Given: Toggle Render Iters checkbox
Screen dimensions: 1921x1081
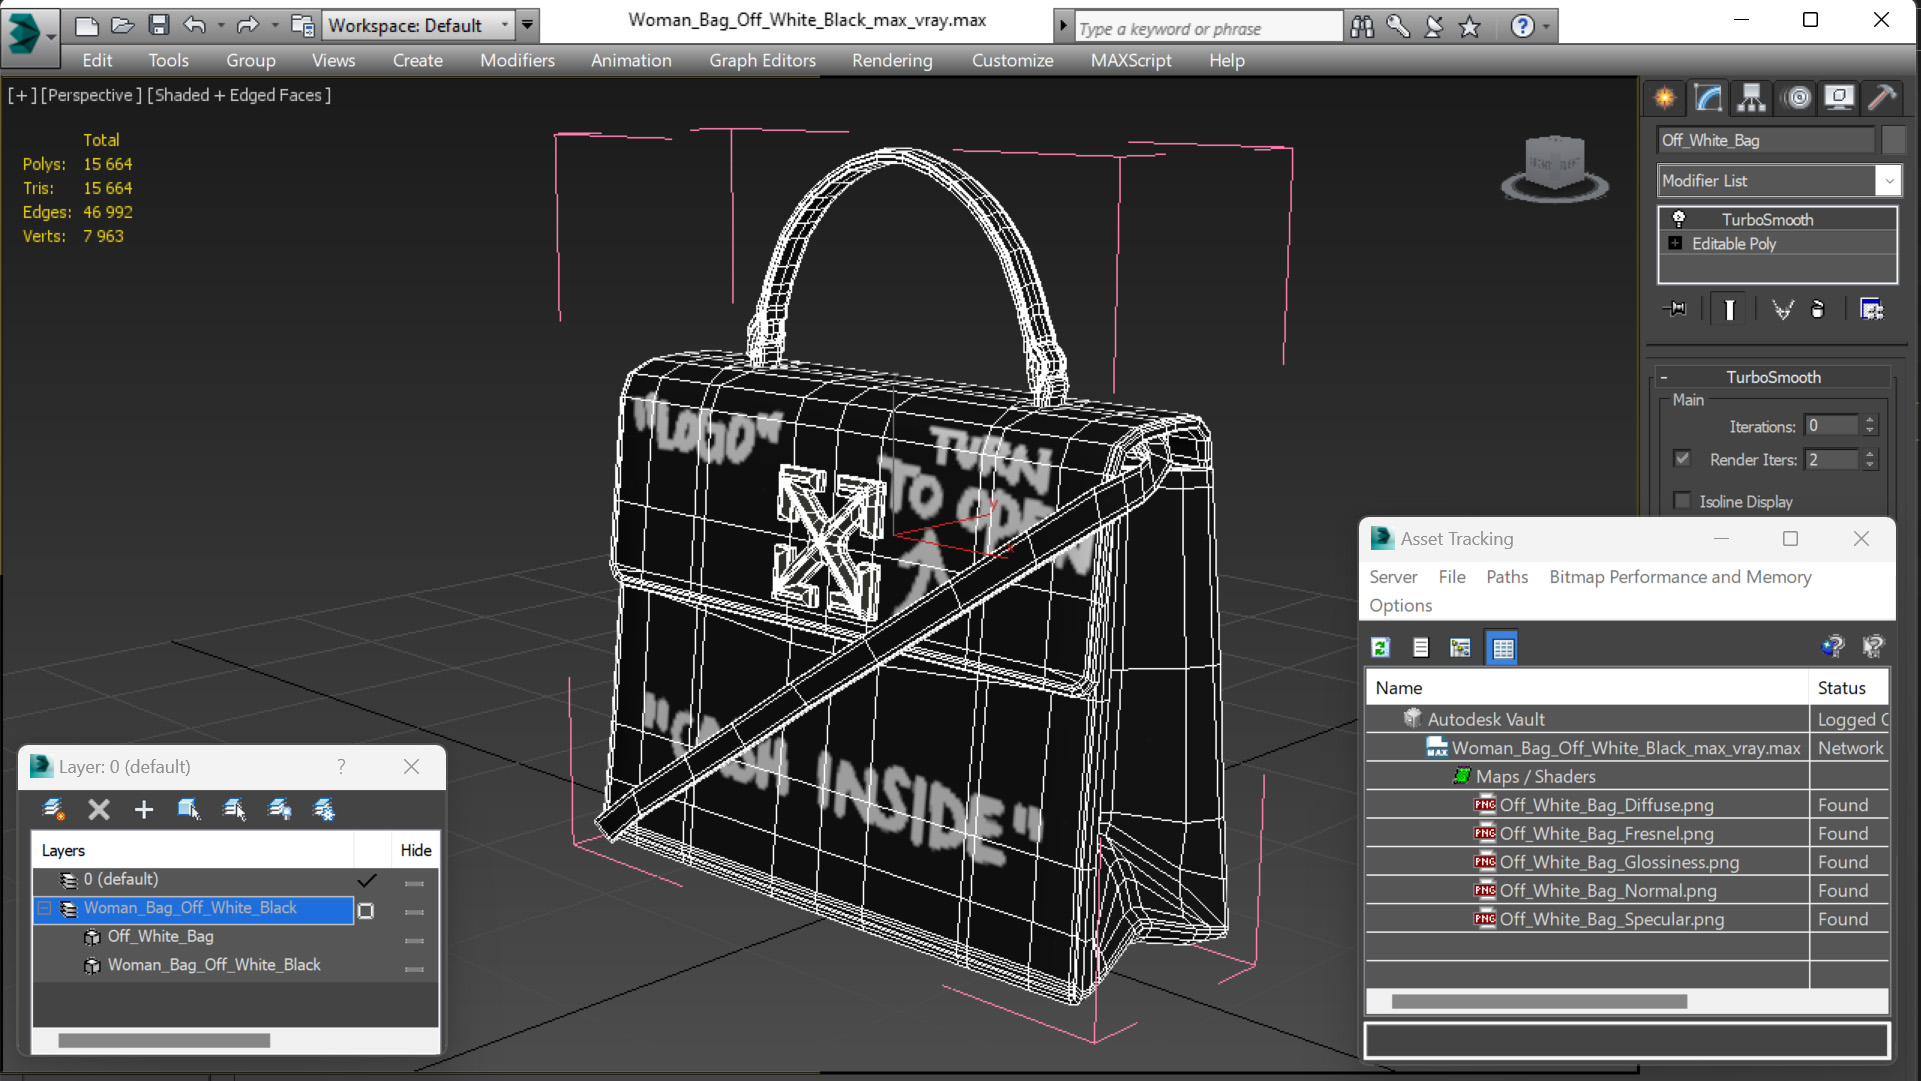Looking at the screenshot, I should pos(1682,459).
